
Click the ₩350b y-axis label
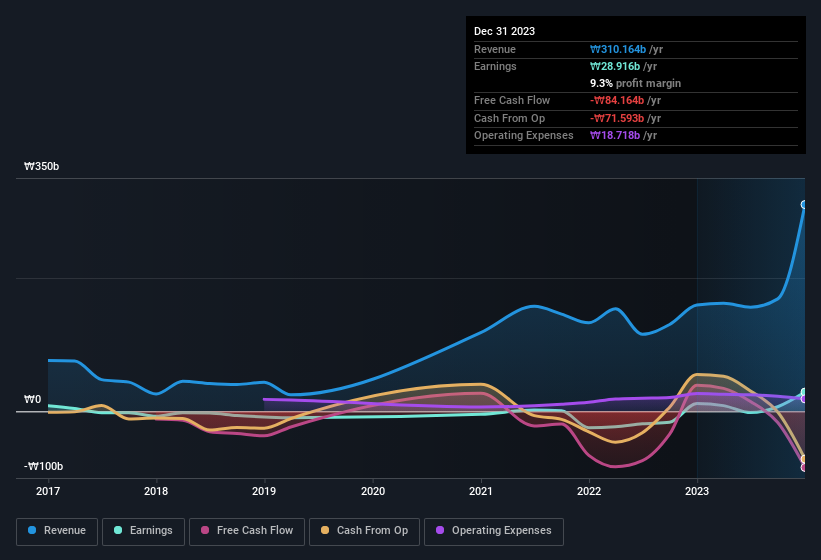tap(42, 167)
